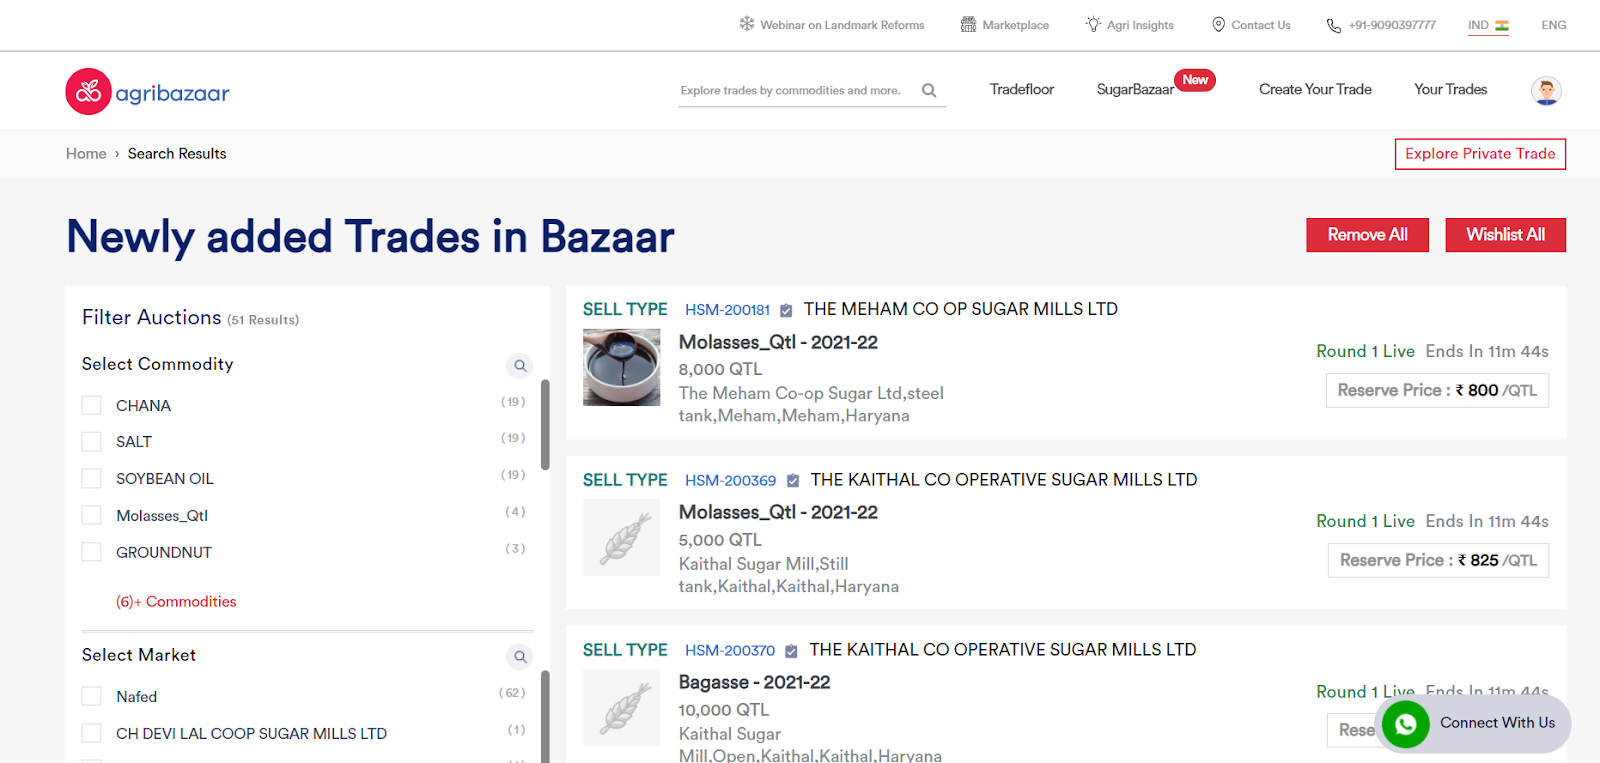
Task: Click verified badge beside HSM-200370
Action: coord(791,651)
